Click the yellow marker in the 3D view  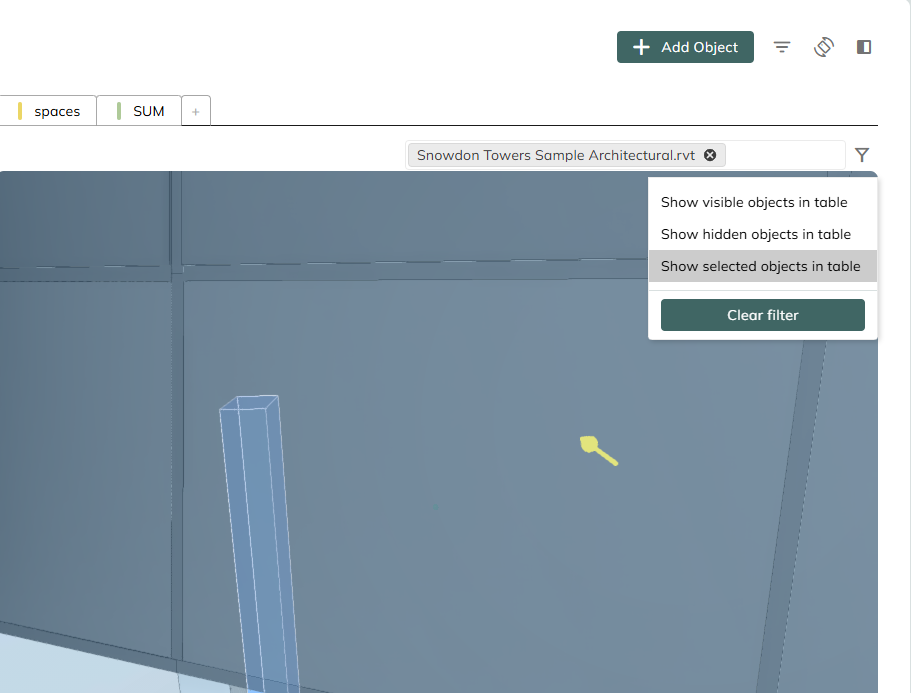tap(597, 450)
